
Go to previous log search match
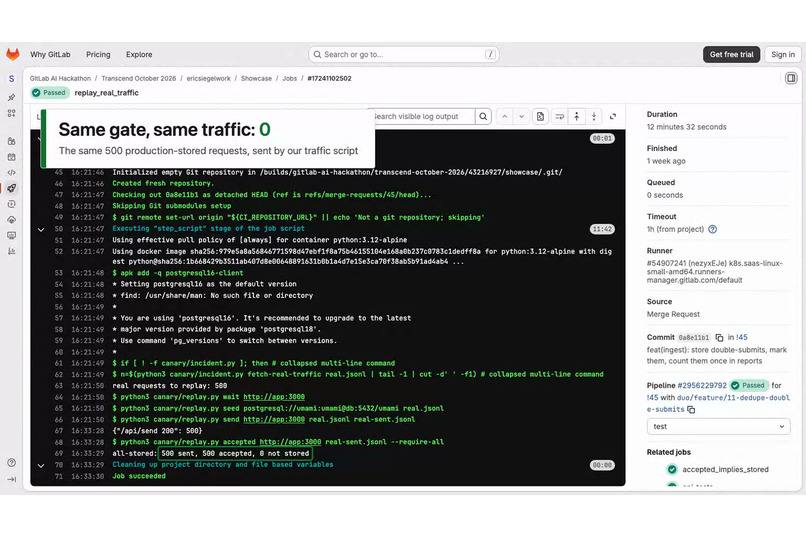click(505, 116)
